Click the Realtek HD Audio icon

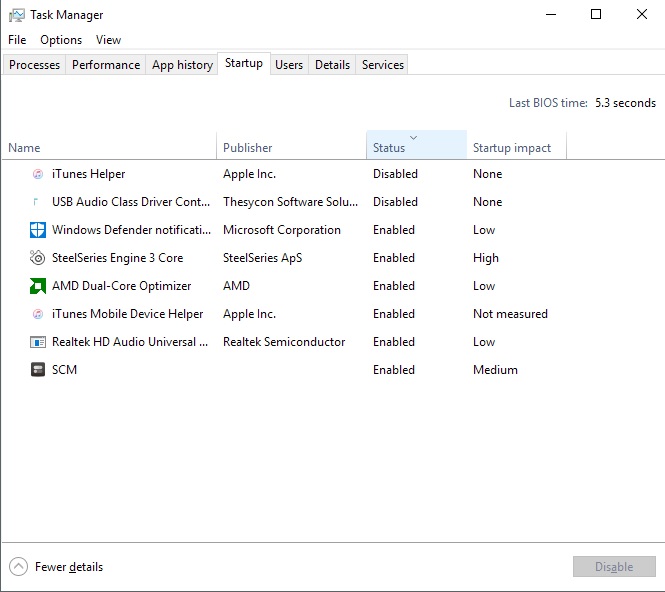38,342
